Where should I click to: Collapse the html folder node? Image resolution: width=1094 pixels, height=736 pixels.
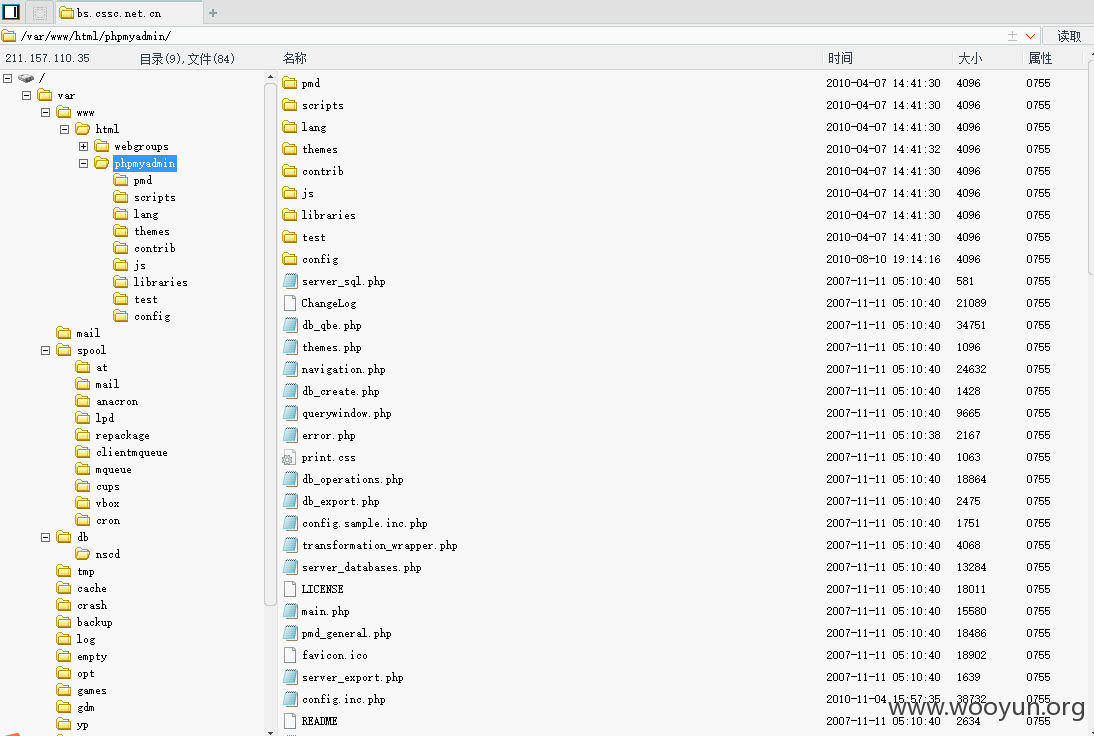(x=64, y=129)
